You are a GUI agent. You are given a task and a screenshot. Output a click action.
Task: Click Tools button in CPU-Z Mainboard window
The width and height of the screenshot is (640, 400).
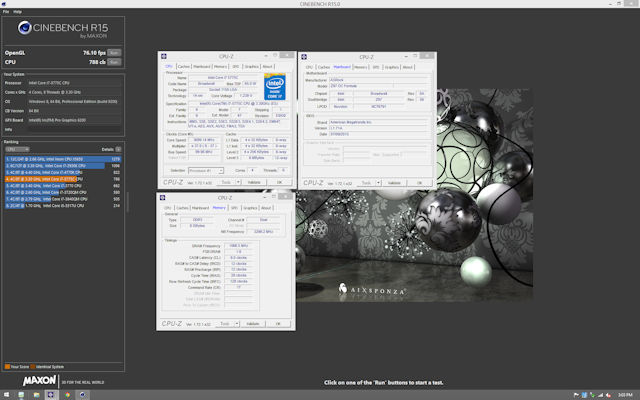(x=366, y=183)
